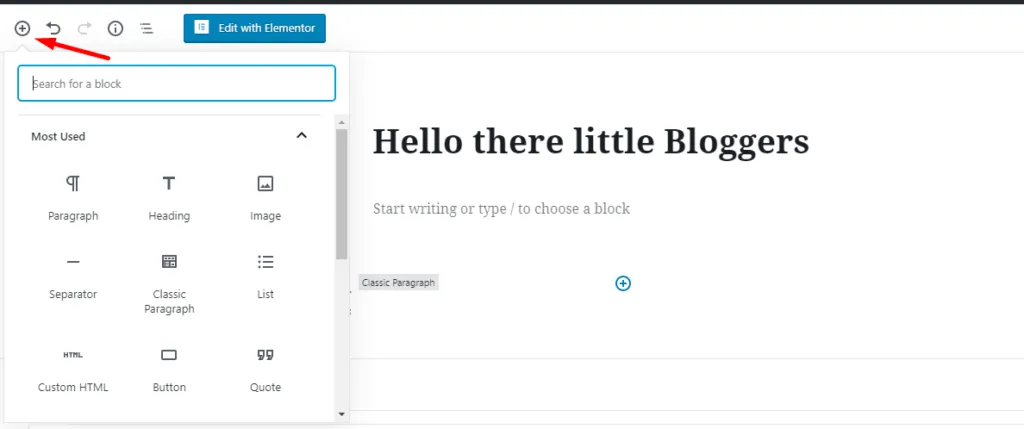Click the Undo arrow icon
Viewport: 1024px width, 429px height.
(53, 28)
